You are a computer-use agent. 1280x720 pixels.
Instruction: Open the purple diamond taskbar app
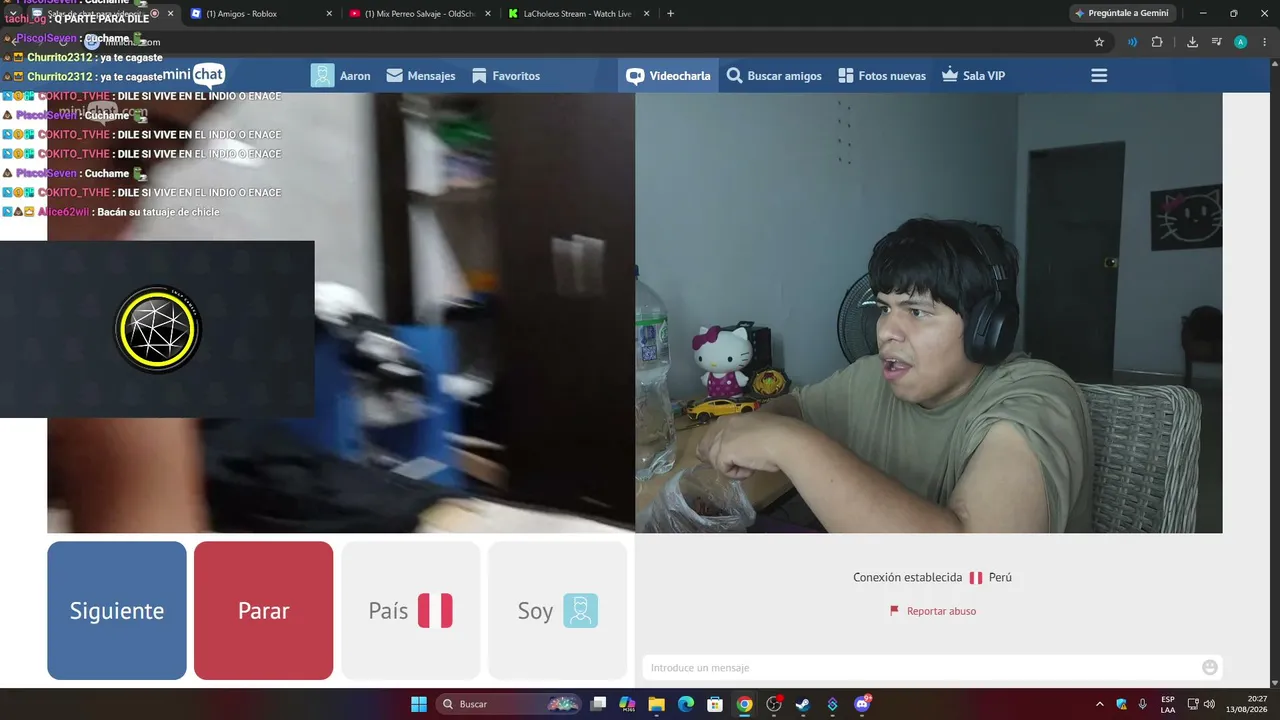(832, 704)
